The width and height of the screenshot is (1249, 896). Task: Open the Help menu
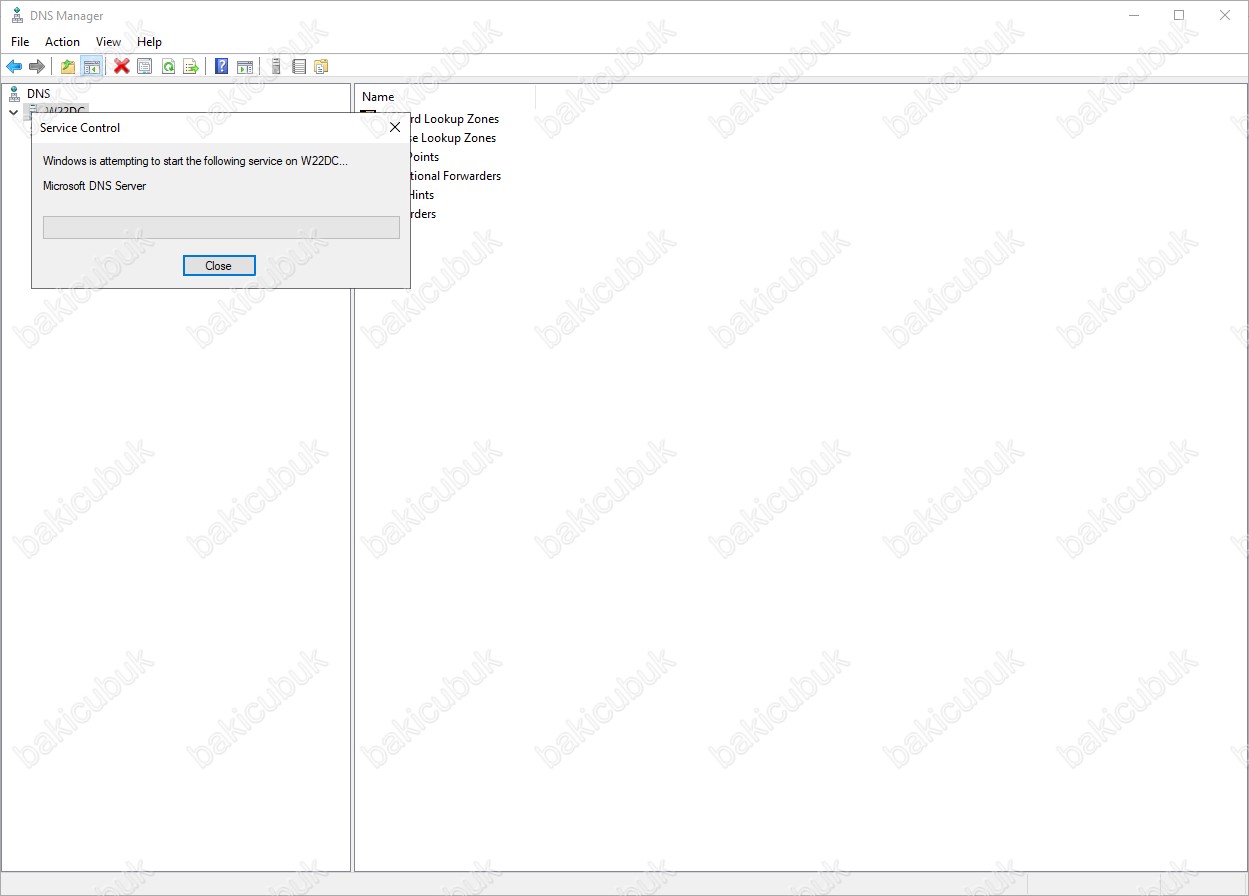[x=149, y=42]
